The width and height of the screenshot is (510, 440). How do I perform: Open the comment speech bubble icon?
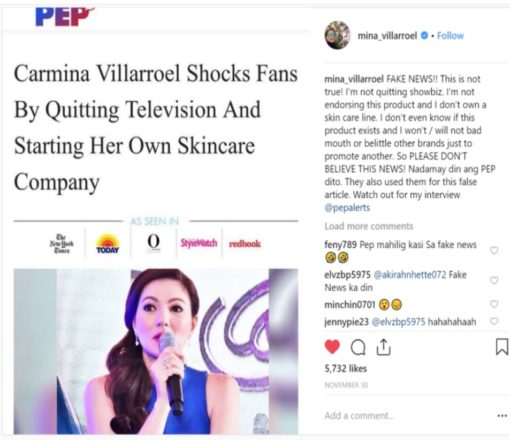pyautogui.click(x=358, y=348)
